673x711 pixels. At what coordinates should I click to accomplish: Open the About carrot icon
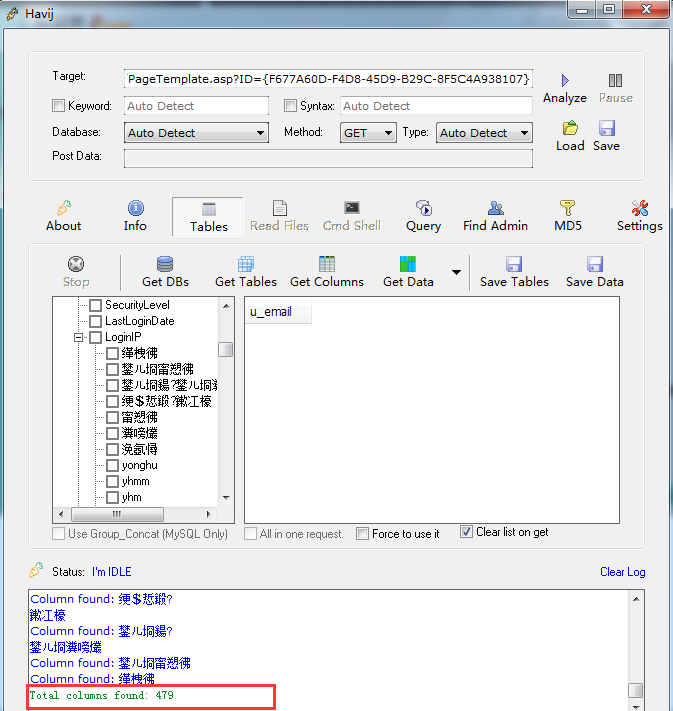point(63,208)
